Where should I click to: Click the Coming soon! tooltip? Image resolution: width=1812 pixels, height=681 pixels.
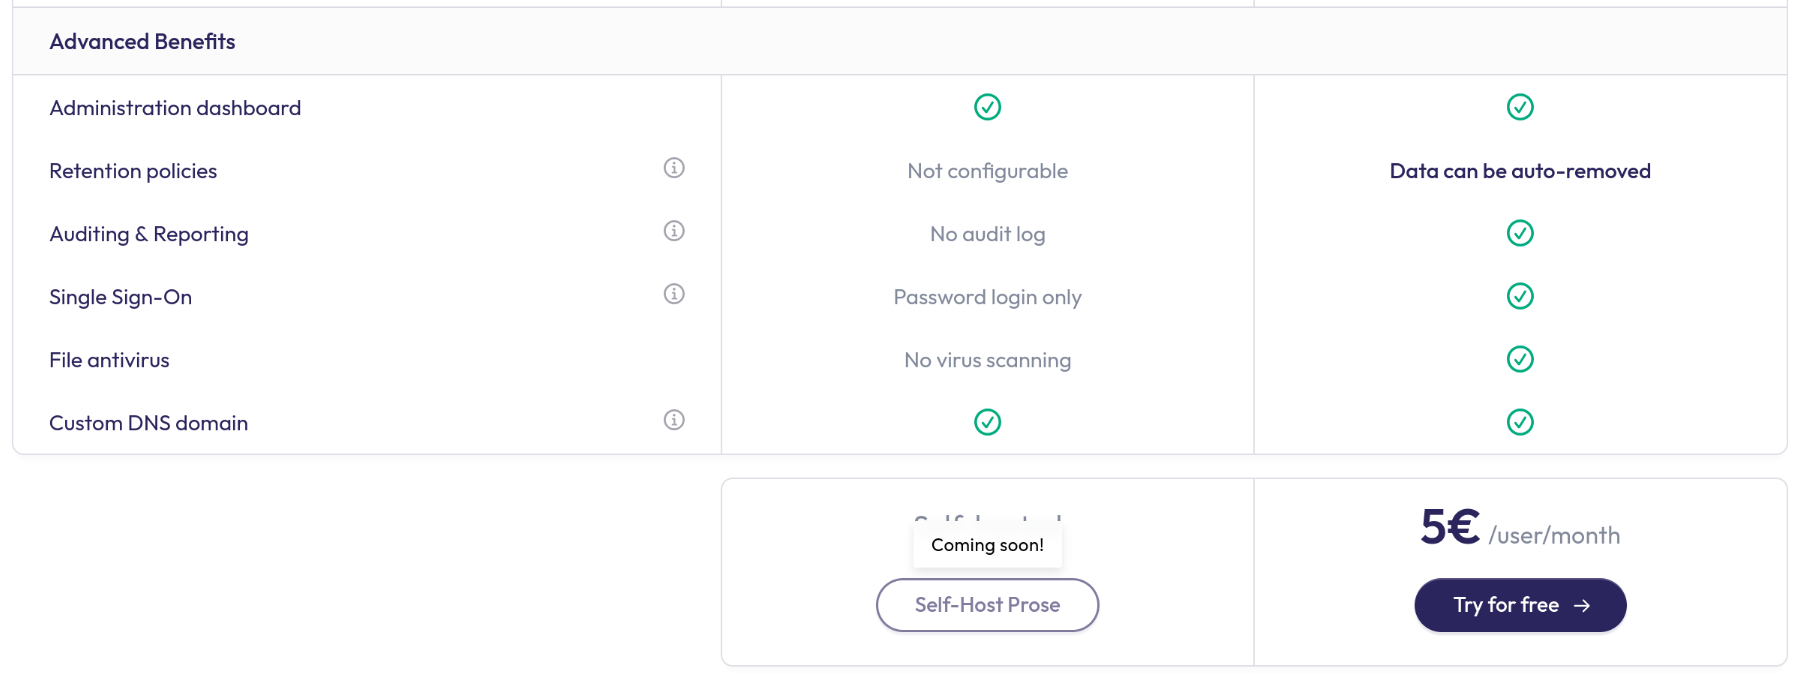coord(987,545)
